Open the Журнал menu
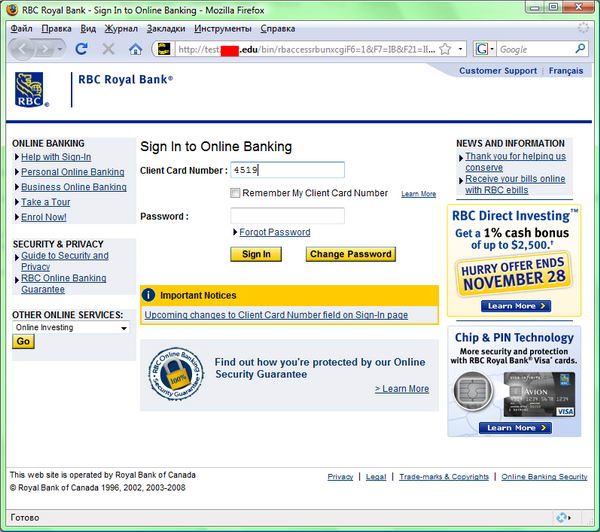The image size is (600, 532). coord(121,29)
